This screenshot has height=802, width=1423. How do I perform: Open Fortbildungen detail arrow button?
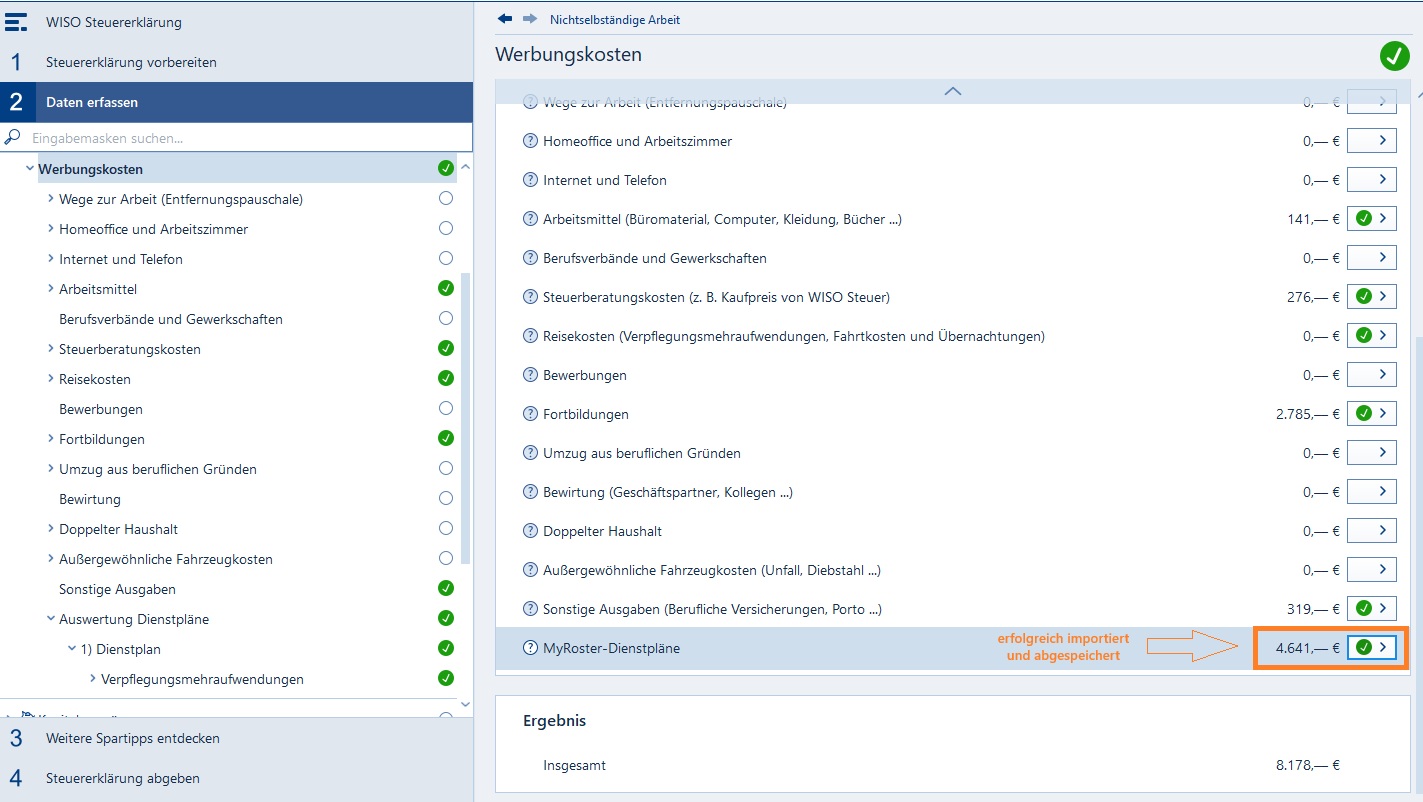1371,413
